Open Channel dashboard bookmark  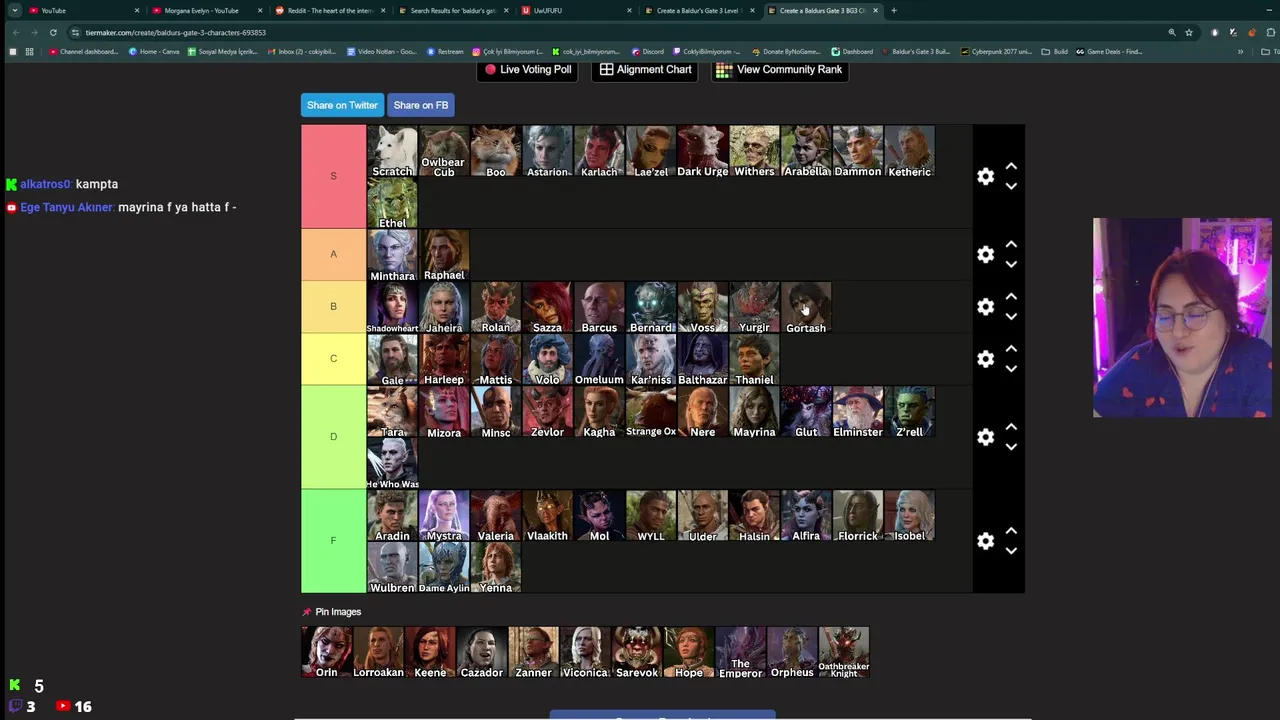[83, 51]
